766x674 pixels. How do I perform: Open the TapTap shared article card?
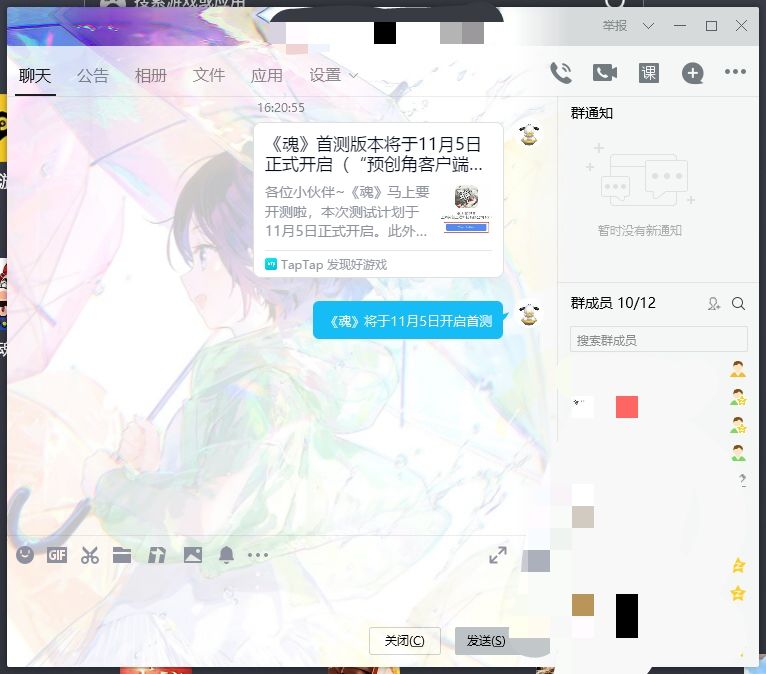click(378, 200)
